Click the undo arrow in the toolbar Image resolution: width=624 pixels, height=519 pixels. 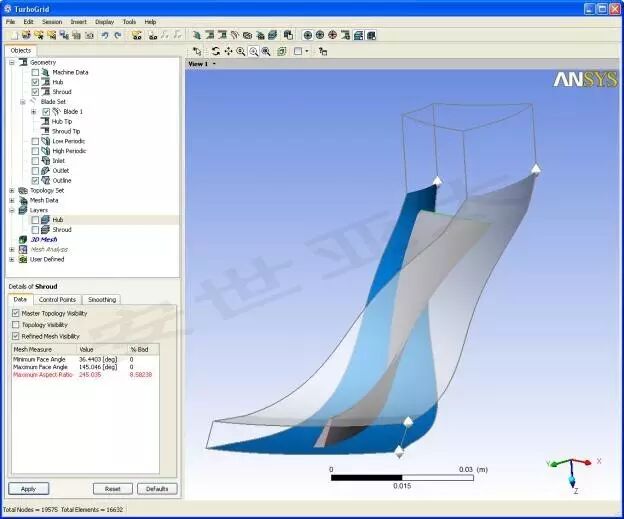[x=105, y=35]
